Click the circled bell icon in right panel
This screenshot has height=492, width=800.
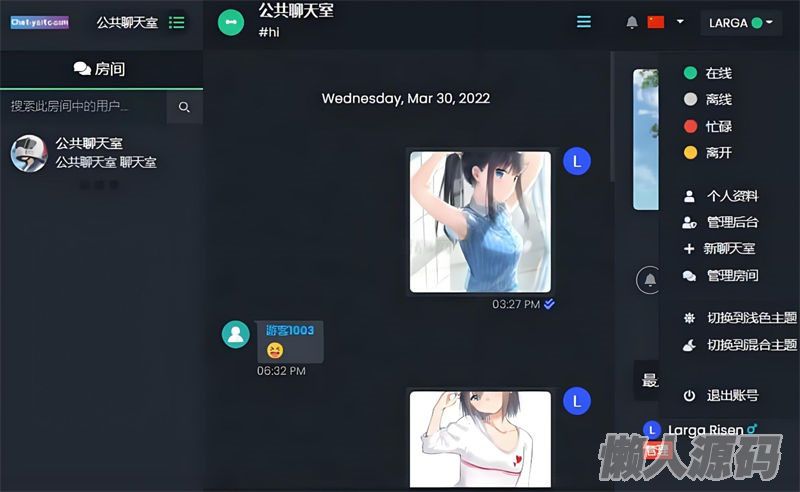tap(649, 280)
